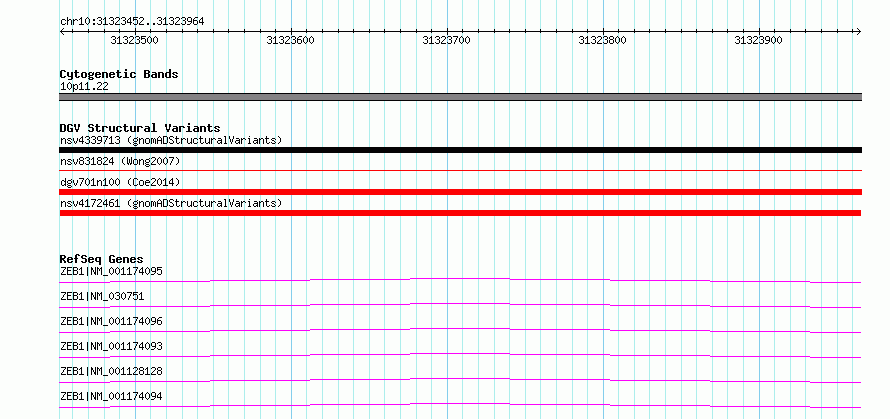Viewport: 890px width, 419px height.
Task: Click the nsv4172461 (gnomADStructuralVariants) label
Action: pos(171,203)
